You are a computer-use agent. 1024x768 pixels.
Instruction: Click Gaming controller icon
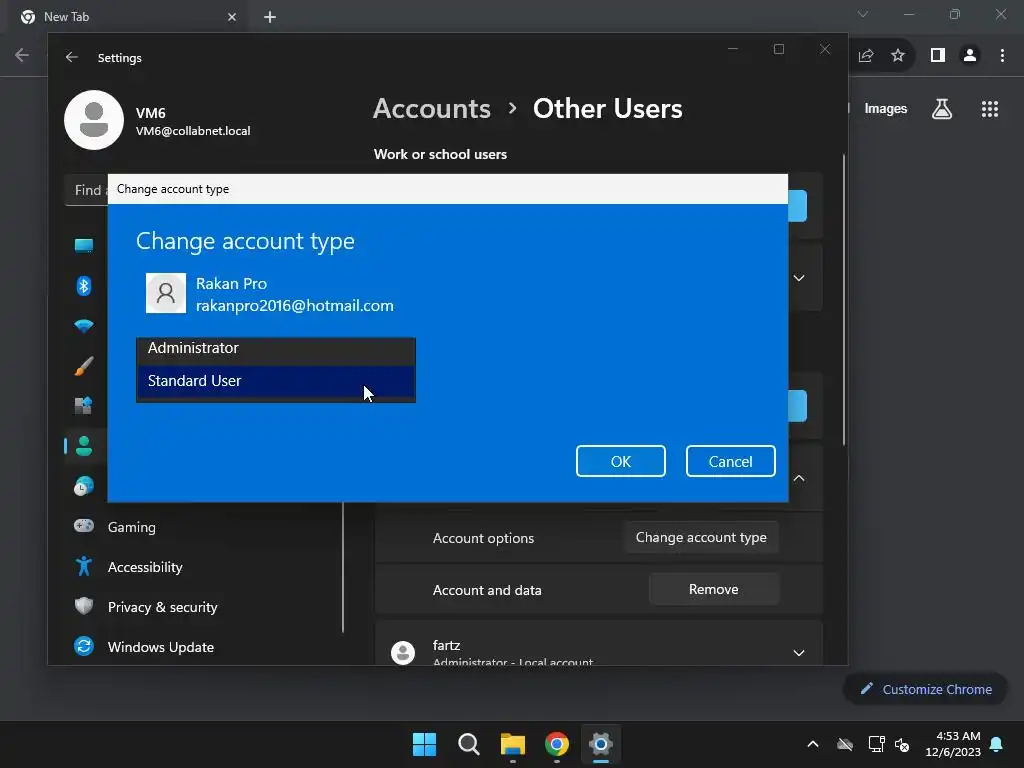(84, 526)
